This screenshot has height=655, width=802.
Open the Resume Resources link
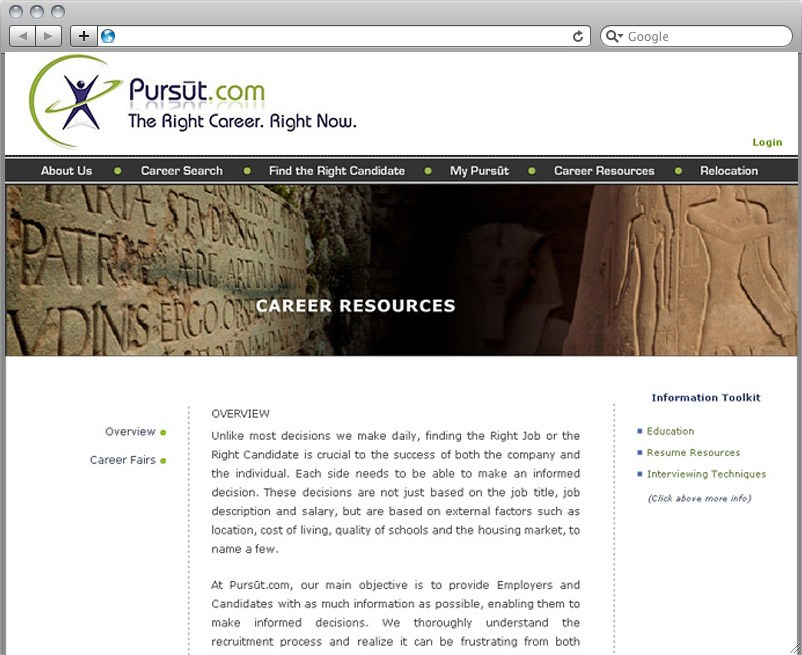693,453
